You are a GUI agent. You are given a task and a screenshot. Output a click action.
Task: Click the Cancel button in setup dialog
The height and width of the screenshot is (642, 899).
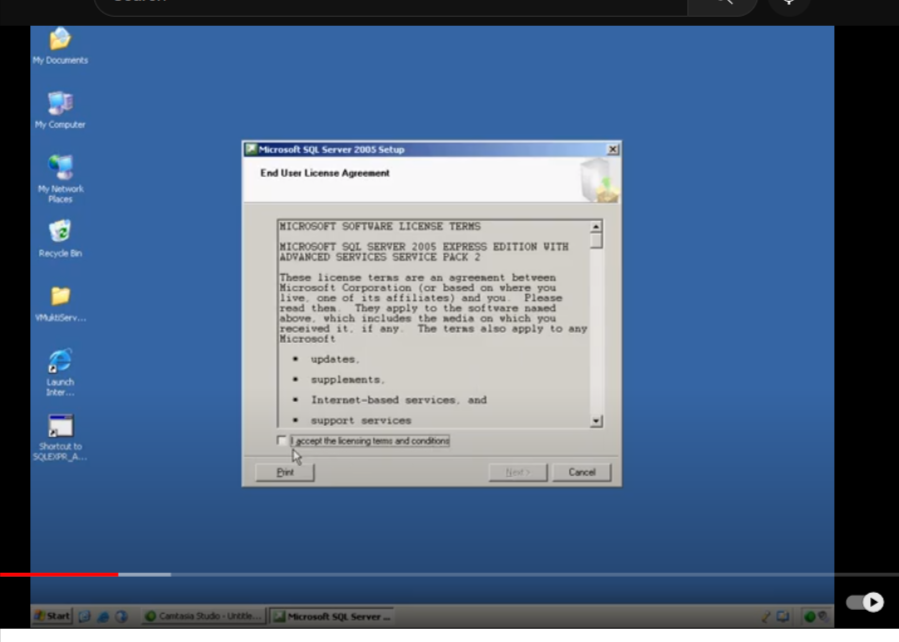coord(582,472)
